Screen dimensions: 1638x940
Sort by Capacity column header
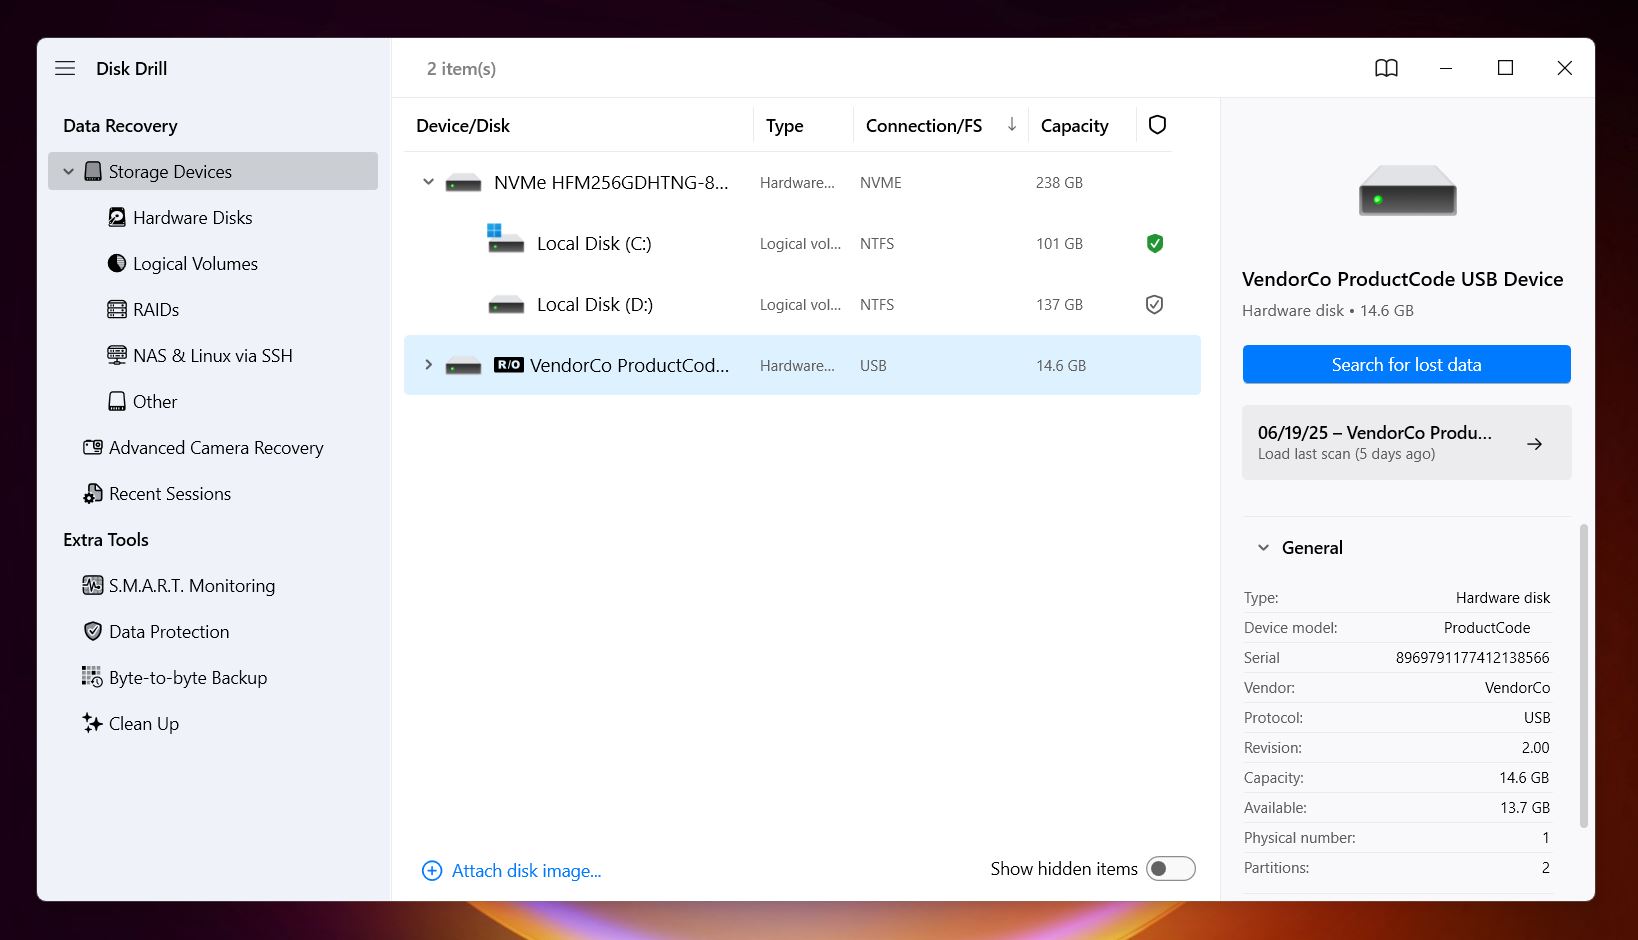(1074, 125)
